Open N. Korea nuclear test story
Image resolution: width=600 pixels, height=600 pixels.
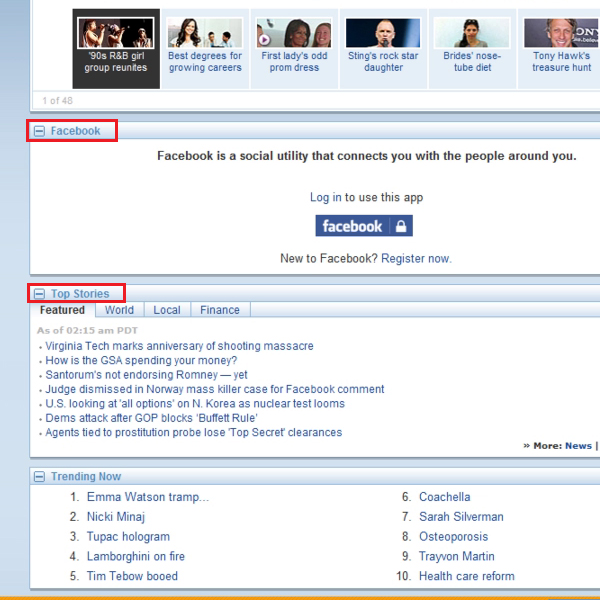pyautogui.click(x=195, y=404)
